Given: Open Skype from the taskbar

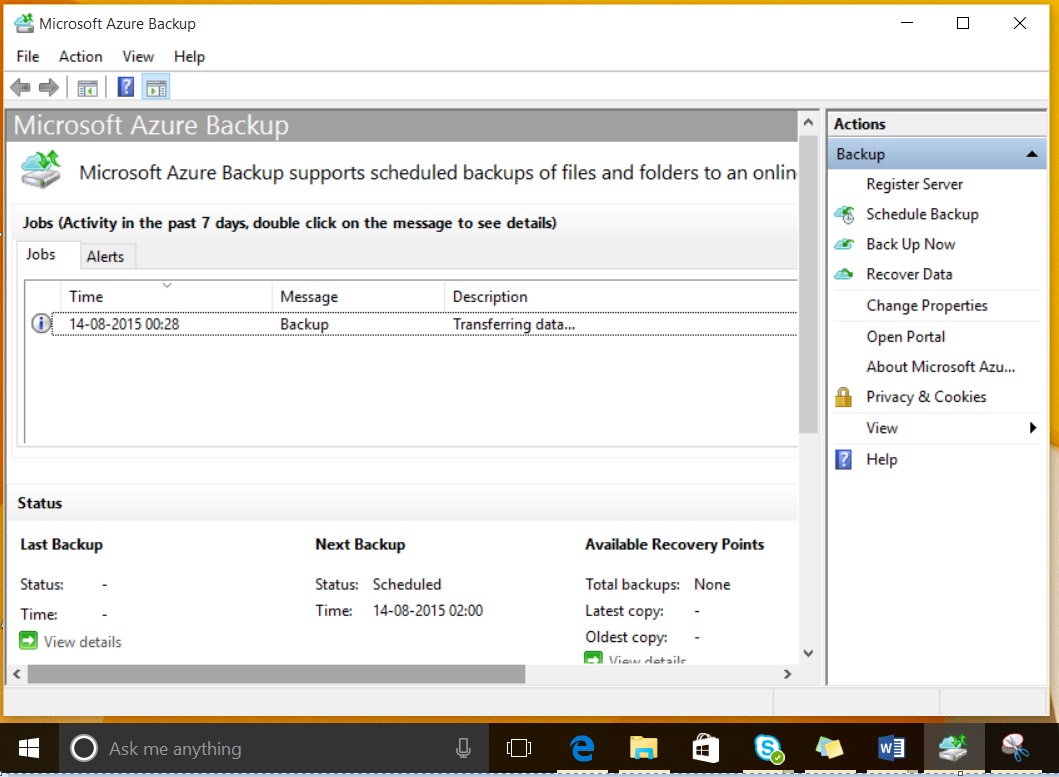Looking at the screenshot, I should coord(768,749).
